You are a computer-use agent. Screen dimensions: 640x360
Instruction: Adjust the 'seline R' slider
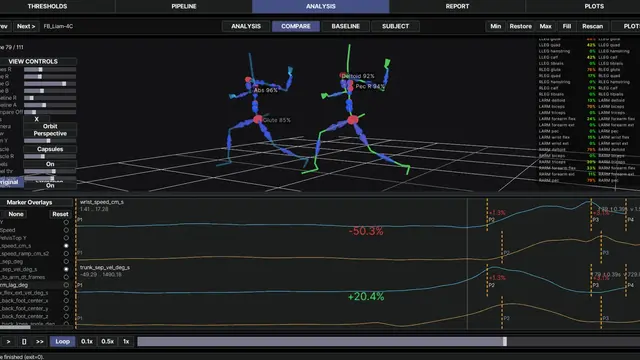(x=50, y=98)
